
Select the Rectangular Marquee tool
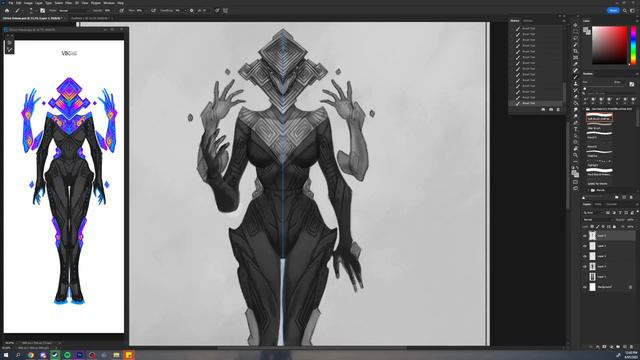tap(576, 31)
